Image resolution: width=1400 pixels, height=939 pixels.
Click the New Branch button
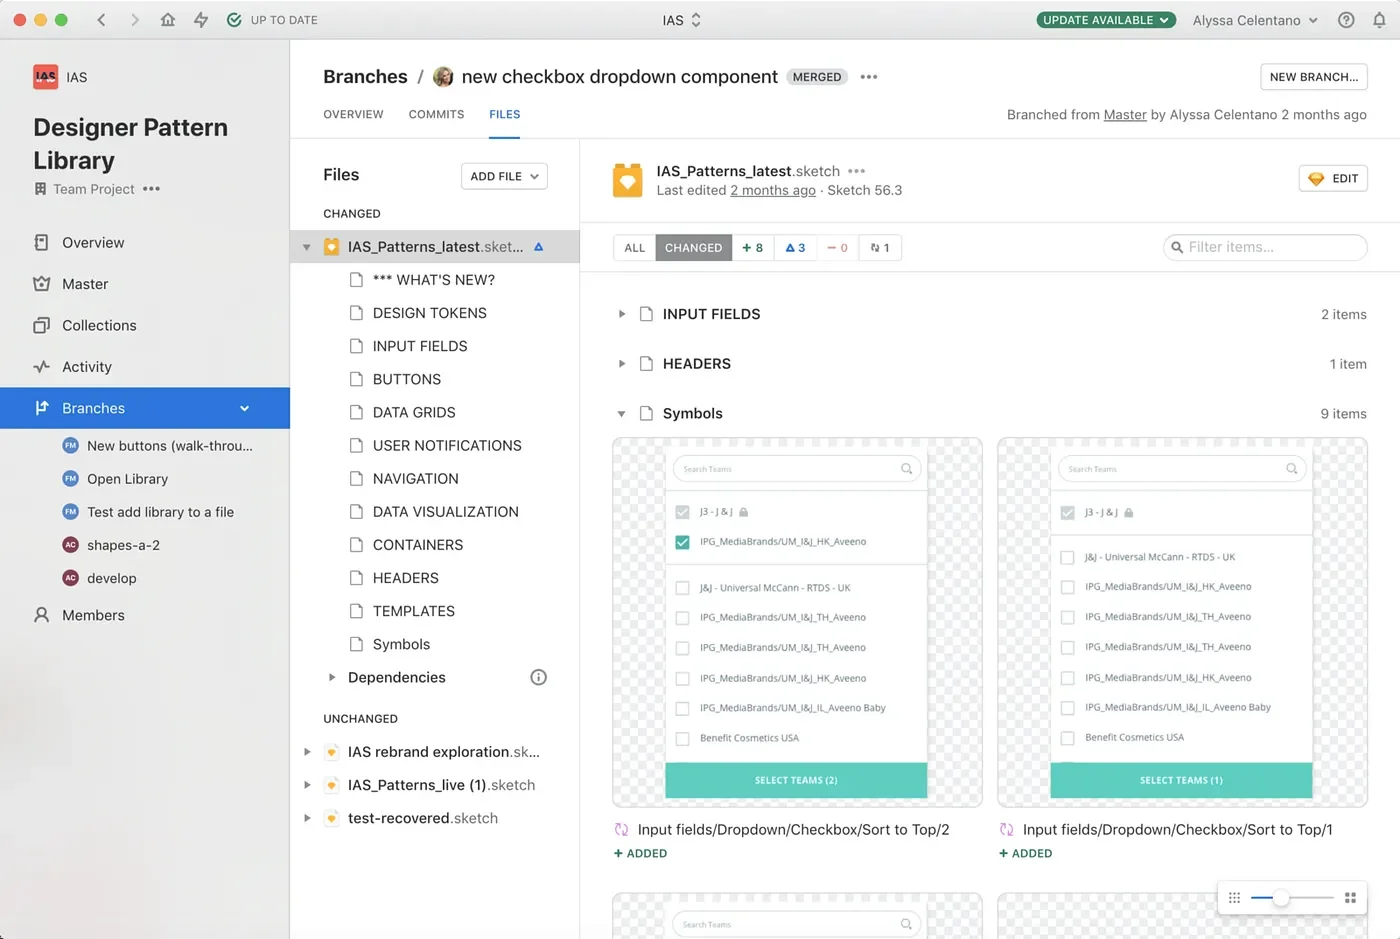coord(1314,77)
